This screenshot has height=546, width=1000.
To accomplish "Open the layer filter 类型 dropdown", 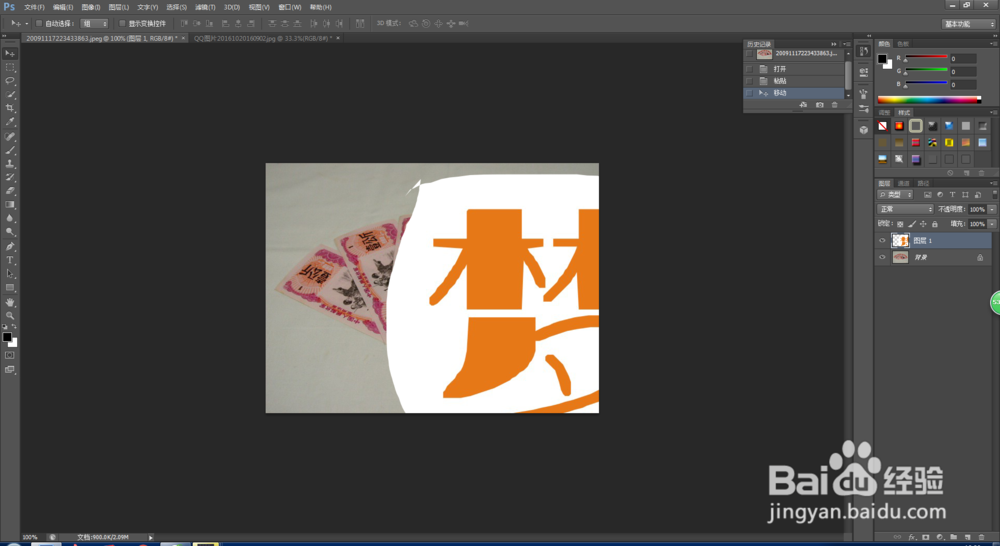I will pyautogui.click(x=895, y=195).
